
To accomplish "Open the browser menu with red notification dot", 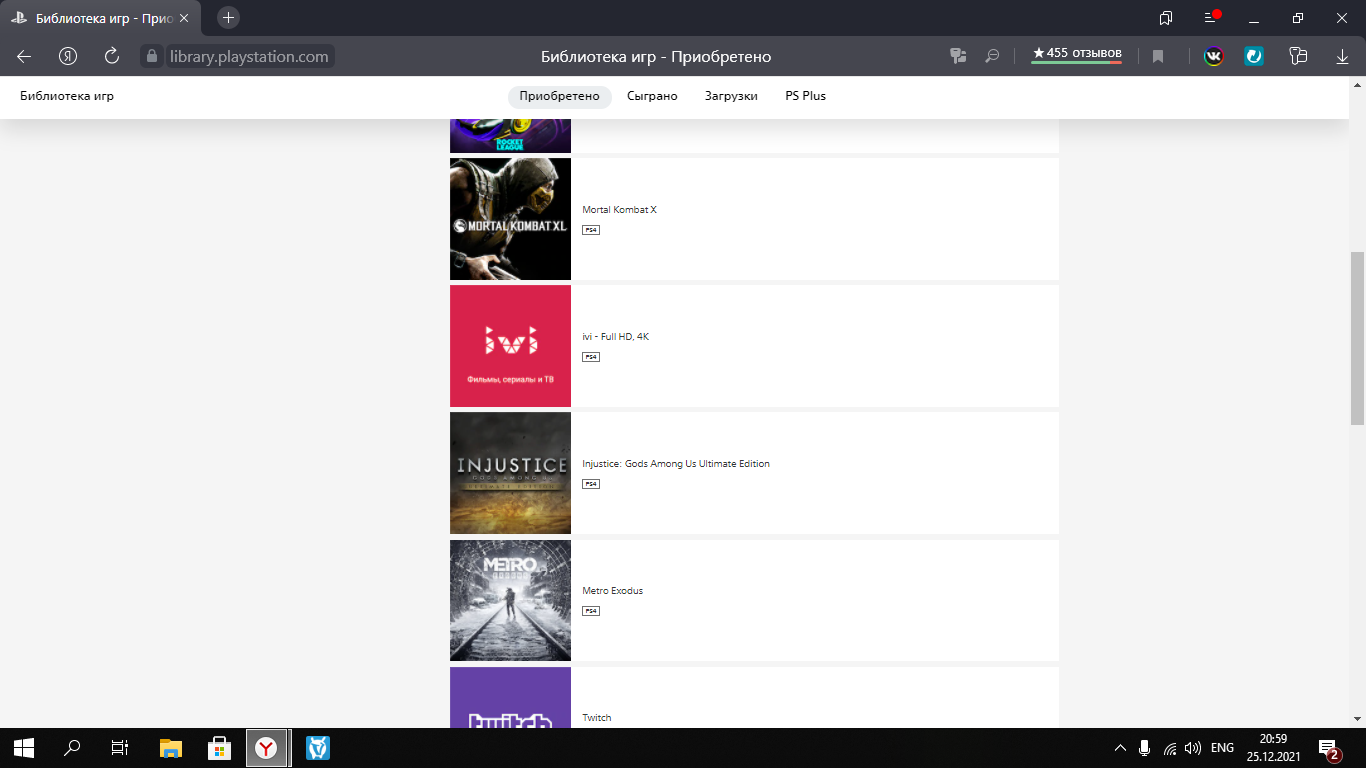I will click(x=1210, y=18).
